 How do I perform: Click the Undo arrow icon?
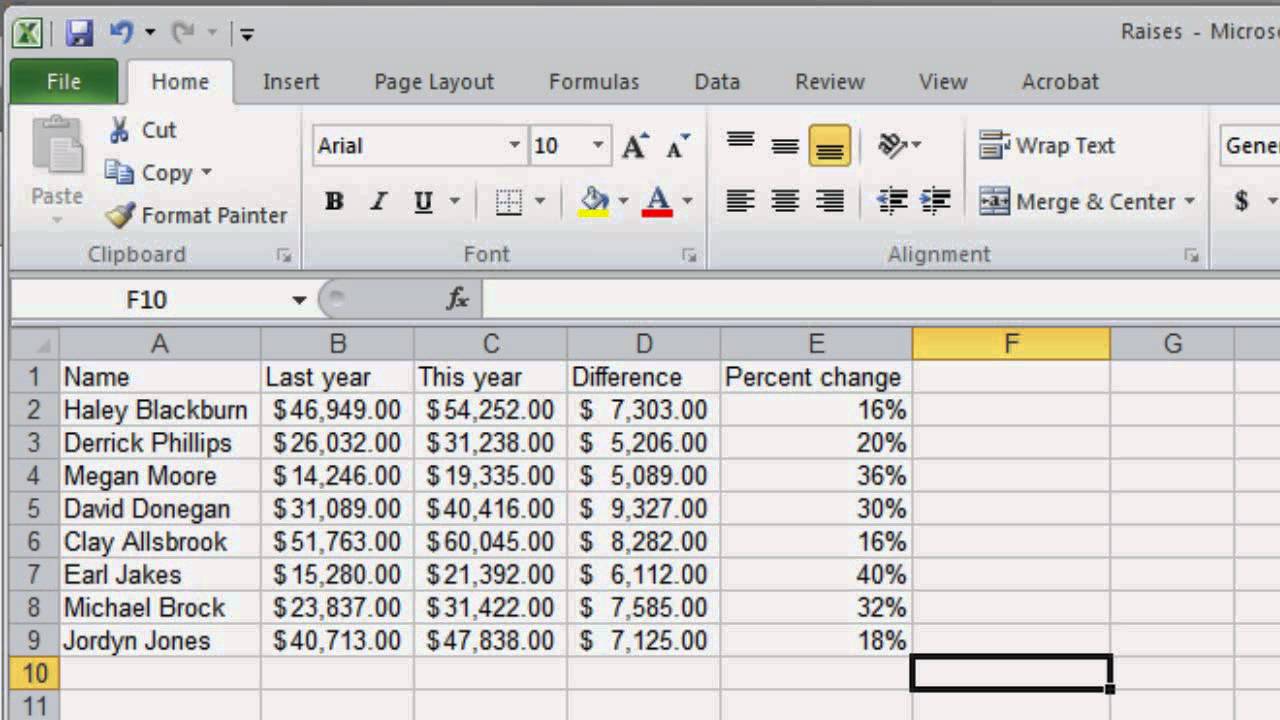(122, 33)
